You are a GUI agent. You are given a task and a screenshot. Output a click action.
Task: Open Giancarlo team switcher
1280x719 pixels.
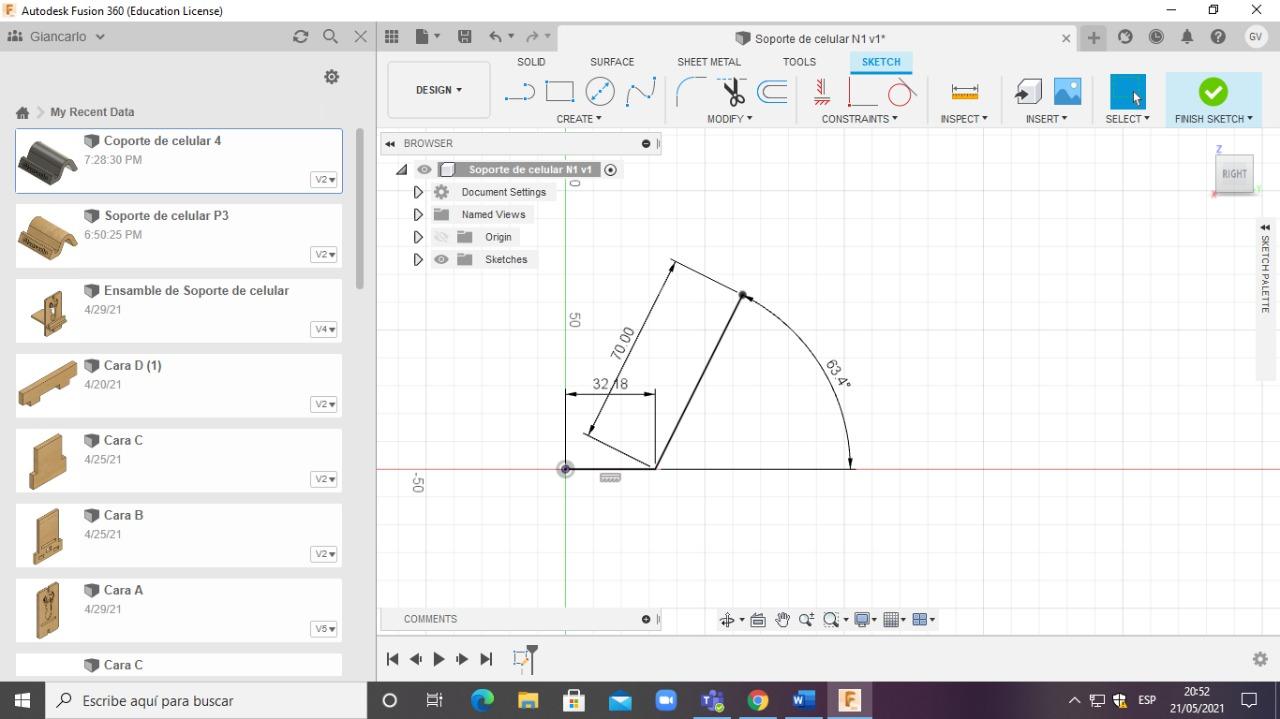(x=56, y=36)
